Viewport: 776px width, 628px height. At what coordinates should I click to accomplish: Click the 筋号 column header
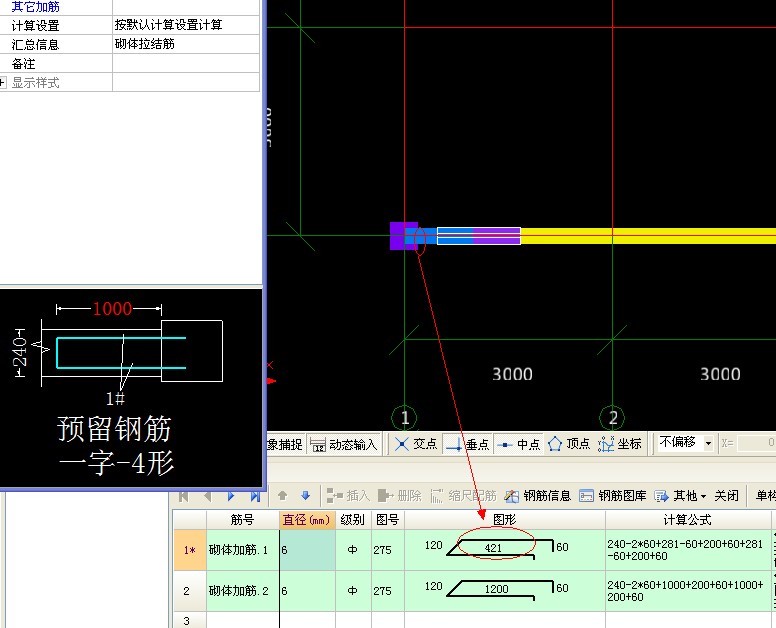(x=242, y=520)
